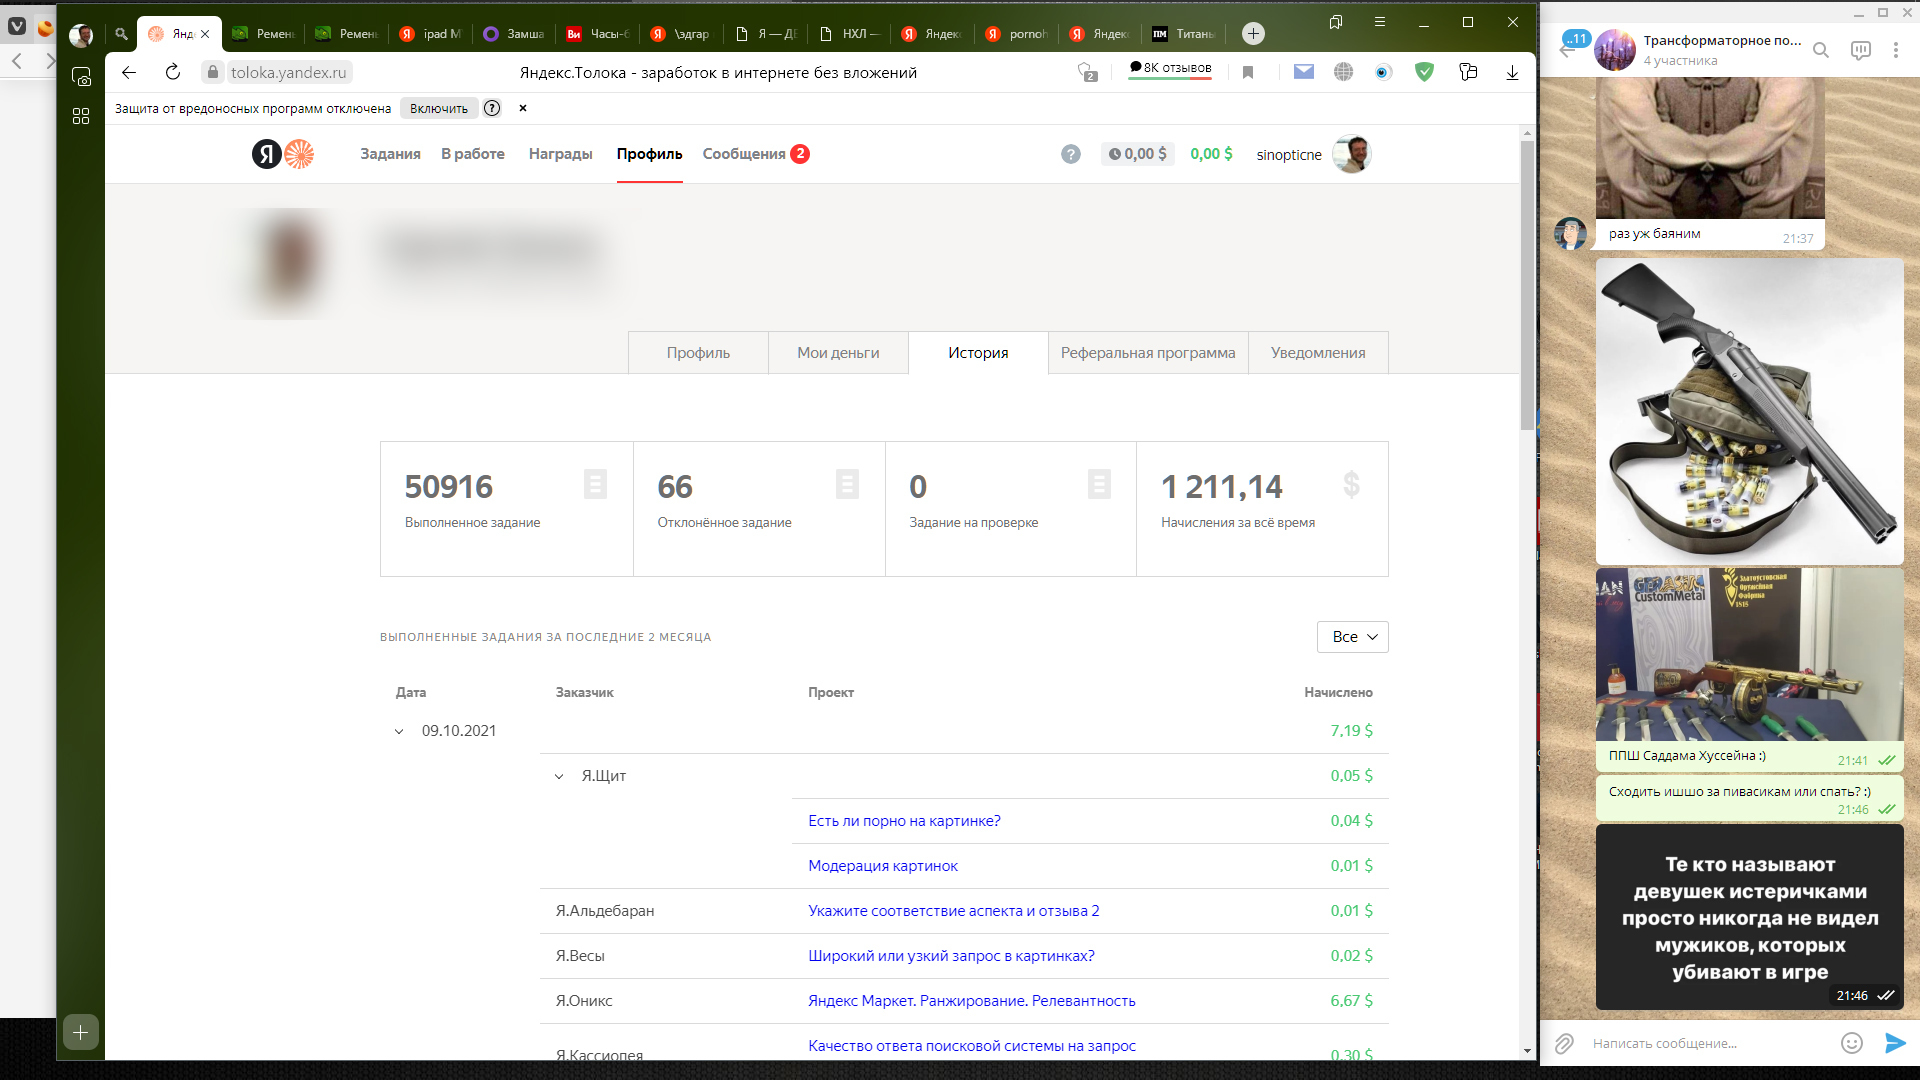Open the Все filter dropdown
The height and width of the screenshot is (1080, 1920).
click(x=1353, y=637)
